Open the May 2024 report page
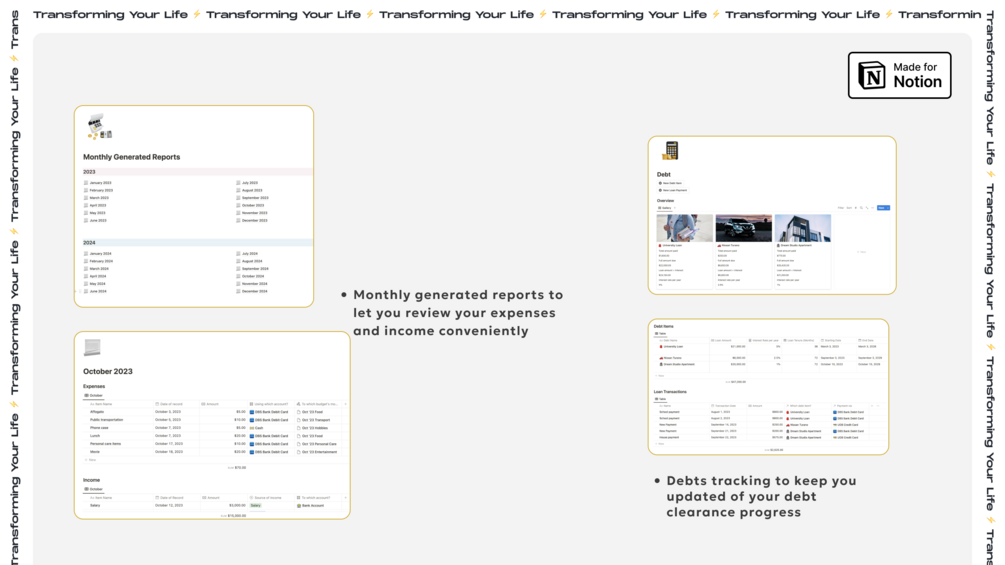Screen dimensions: 1005x565 [x=95, y=284]
